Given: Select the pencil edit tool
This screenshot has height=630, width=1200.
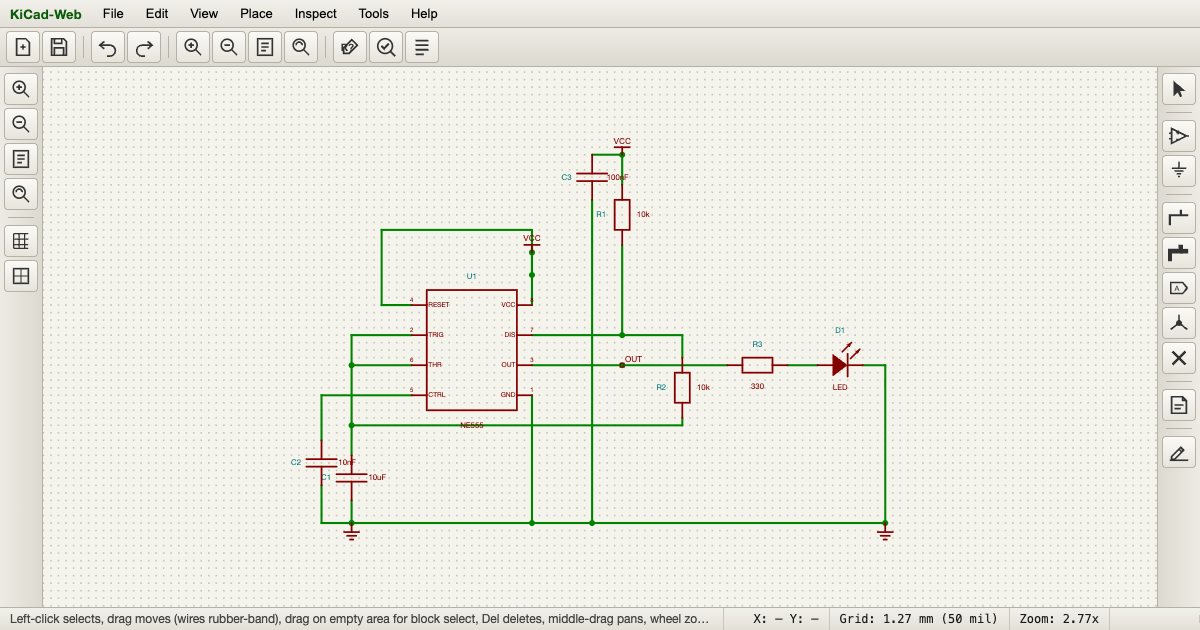Looking at the screenshot, I should pyautogui.click(x=1179, y=452).
